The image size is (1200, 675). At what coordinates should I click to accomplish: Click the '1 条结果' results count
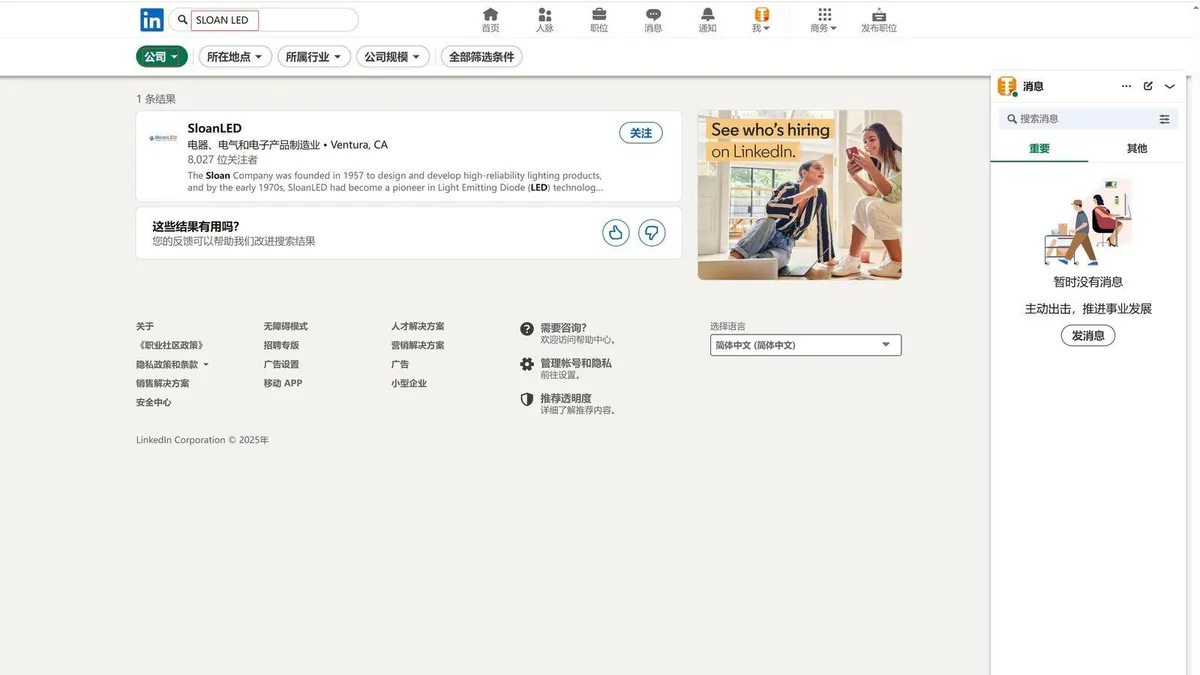click(156, 99)
